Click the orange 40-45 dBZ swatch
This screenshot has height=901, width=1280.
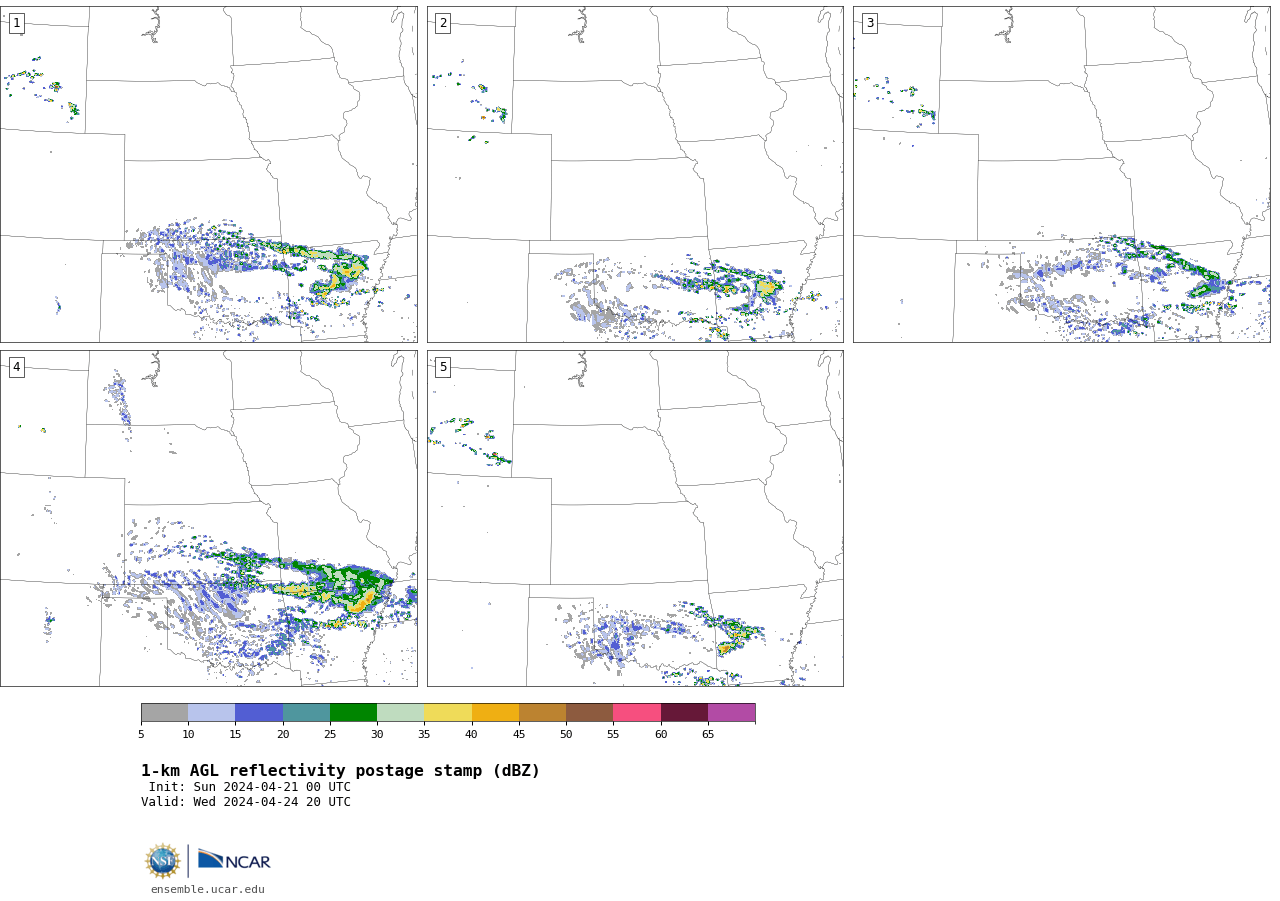495,713
